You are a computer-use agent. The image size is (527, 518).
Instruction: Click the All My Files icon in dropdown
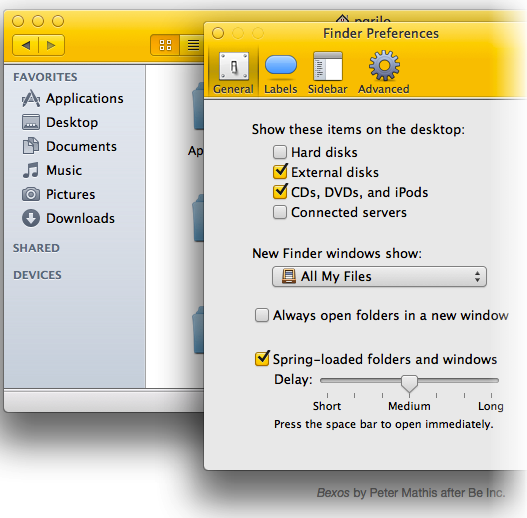pos(289,276)
